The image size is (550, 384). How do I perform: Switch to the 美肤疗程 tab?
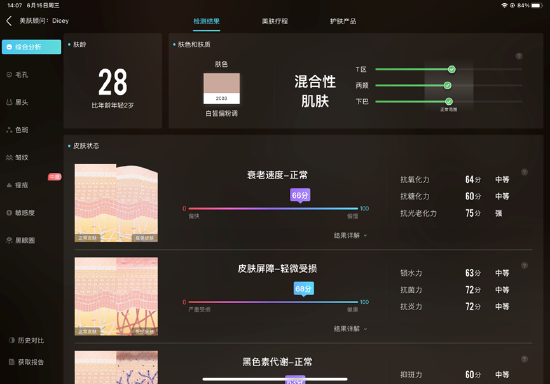(275, 21)
